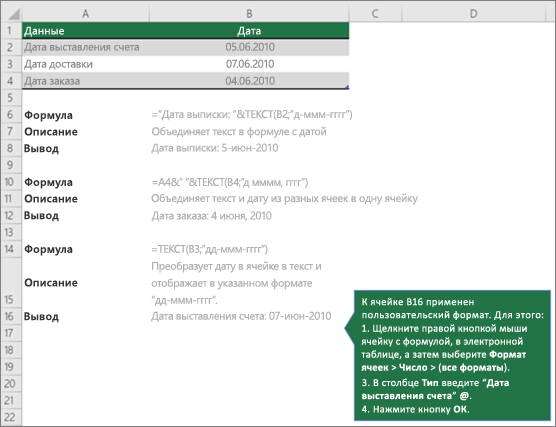Select cell with date 04.06.2010

[x=249, y=81]
